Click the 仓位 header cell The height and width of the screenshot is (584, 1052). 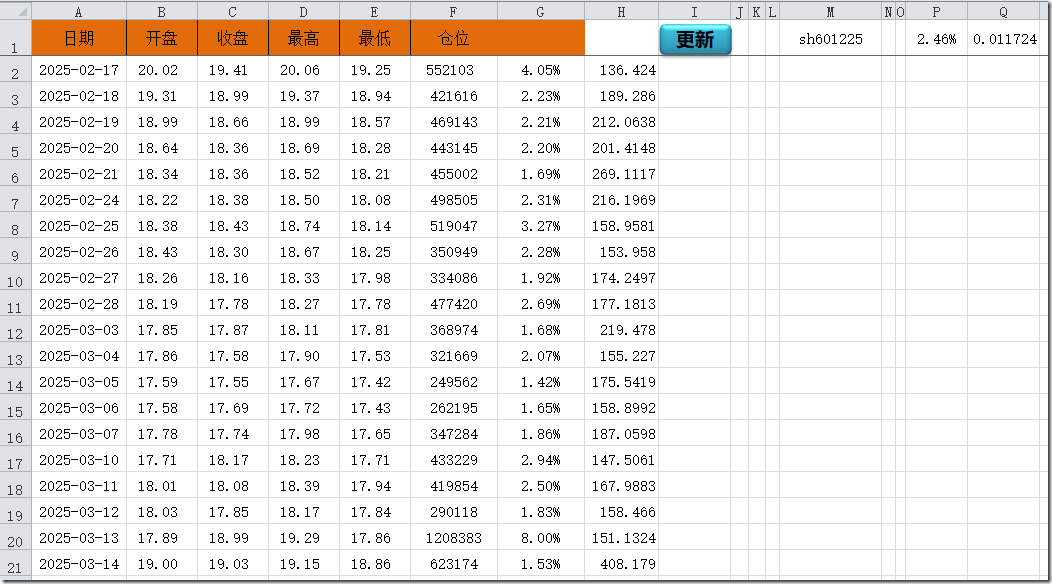coord(454,38)
